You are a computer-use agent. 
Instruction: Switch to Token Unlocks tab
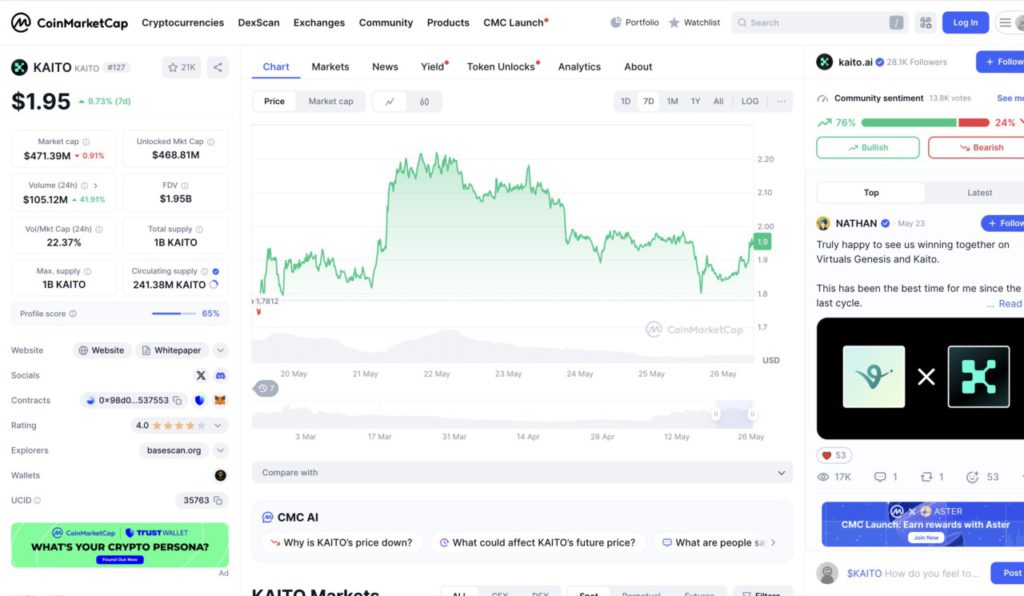(x=501, y=67)
